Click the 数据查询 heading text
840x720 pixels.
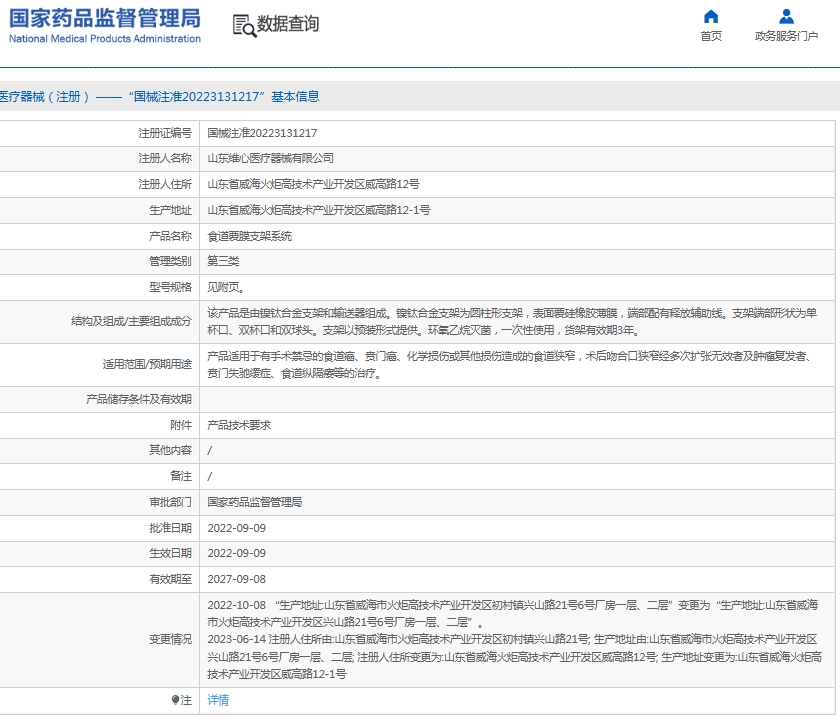288,24
